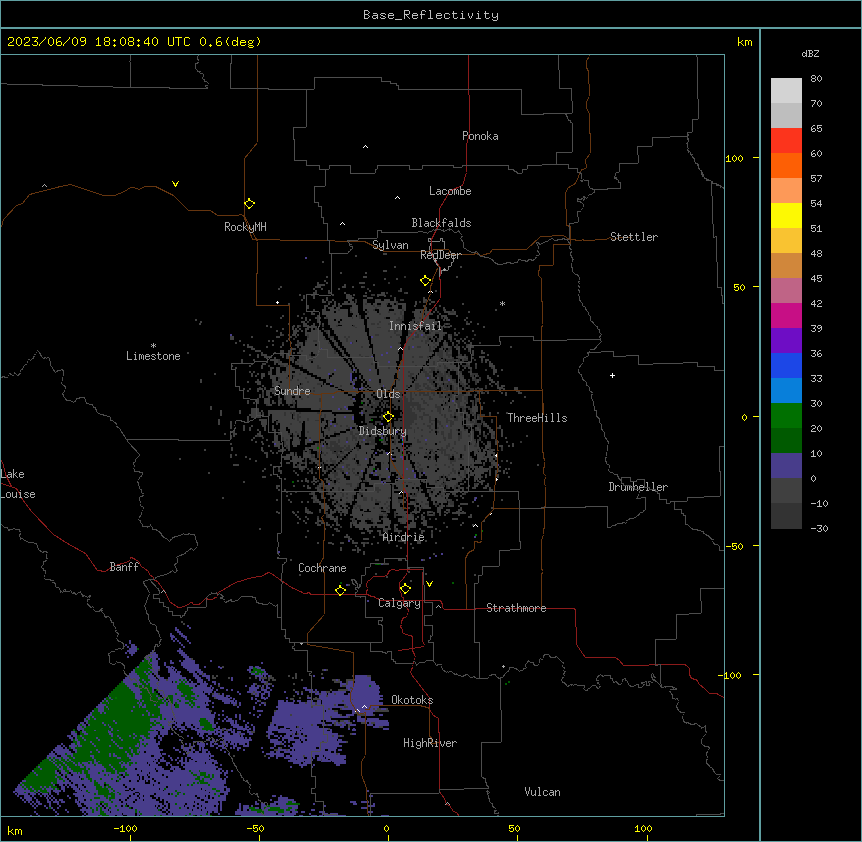Click the Cochrane label

(x=322, y=568)
